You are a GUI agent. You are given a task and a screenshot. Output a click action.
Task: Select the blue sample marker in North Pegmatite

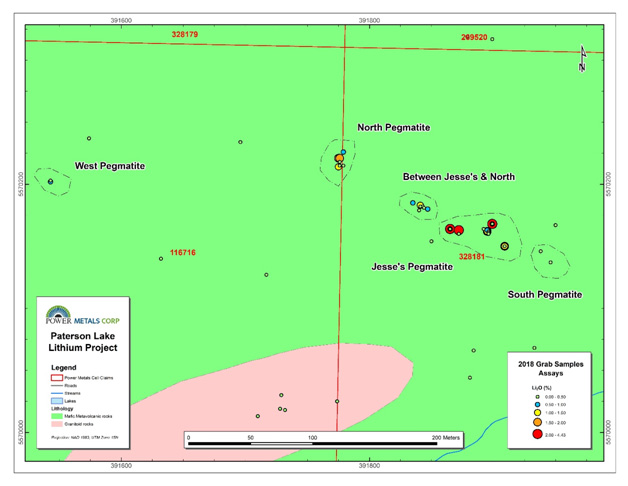coord(343,152)
